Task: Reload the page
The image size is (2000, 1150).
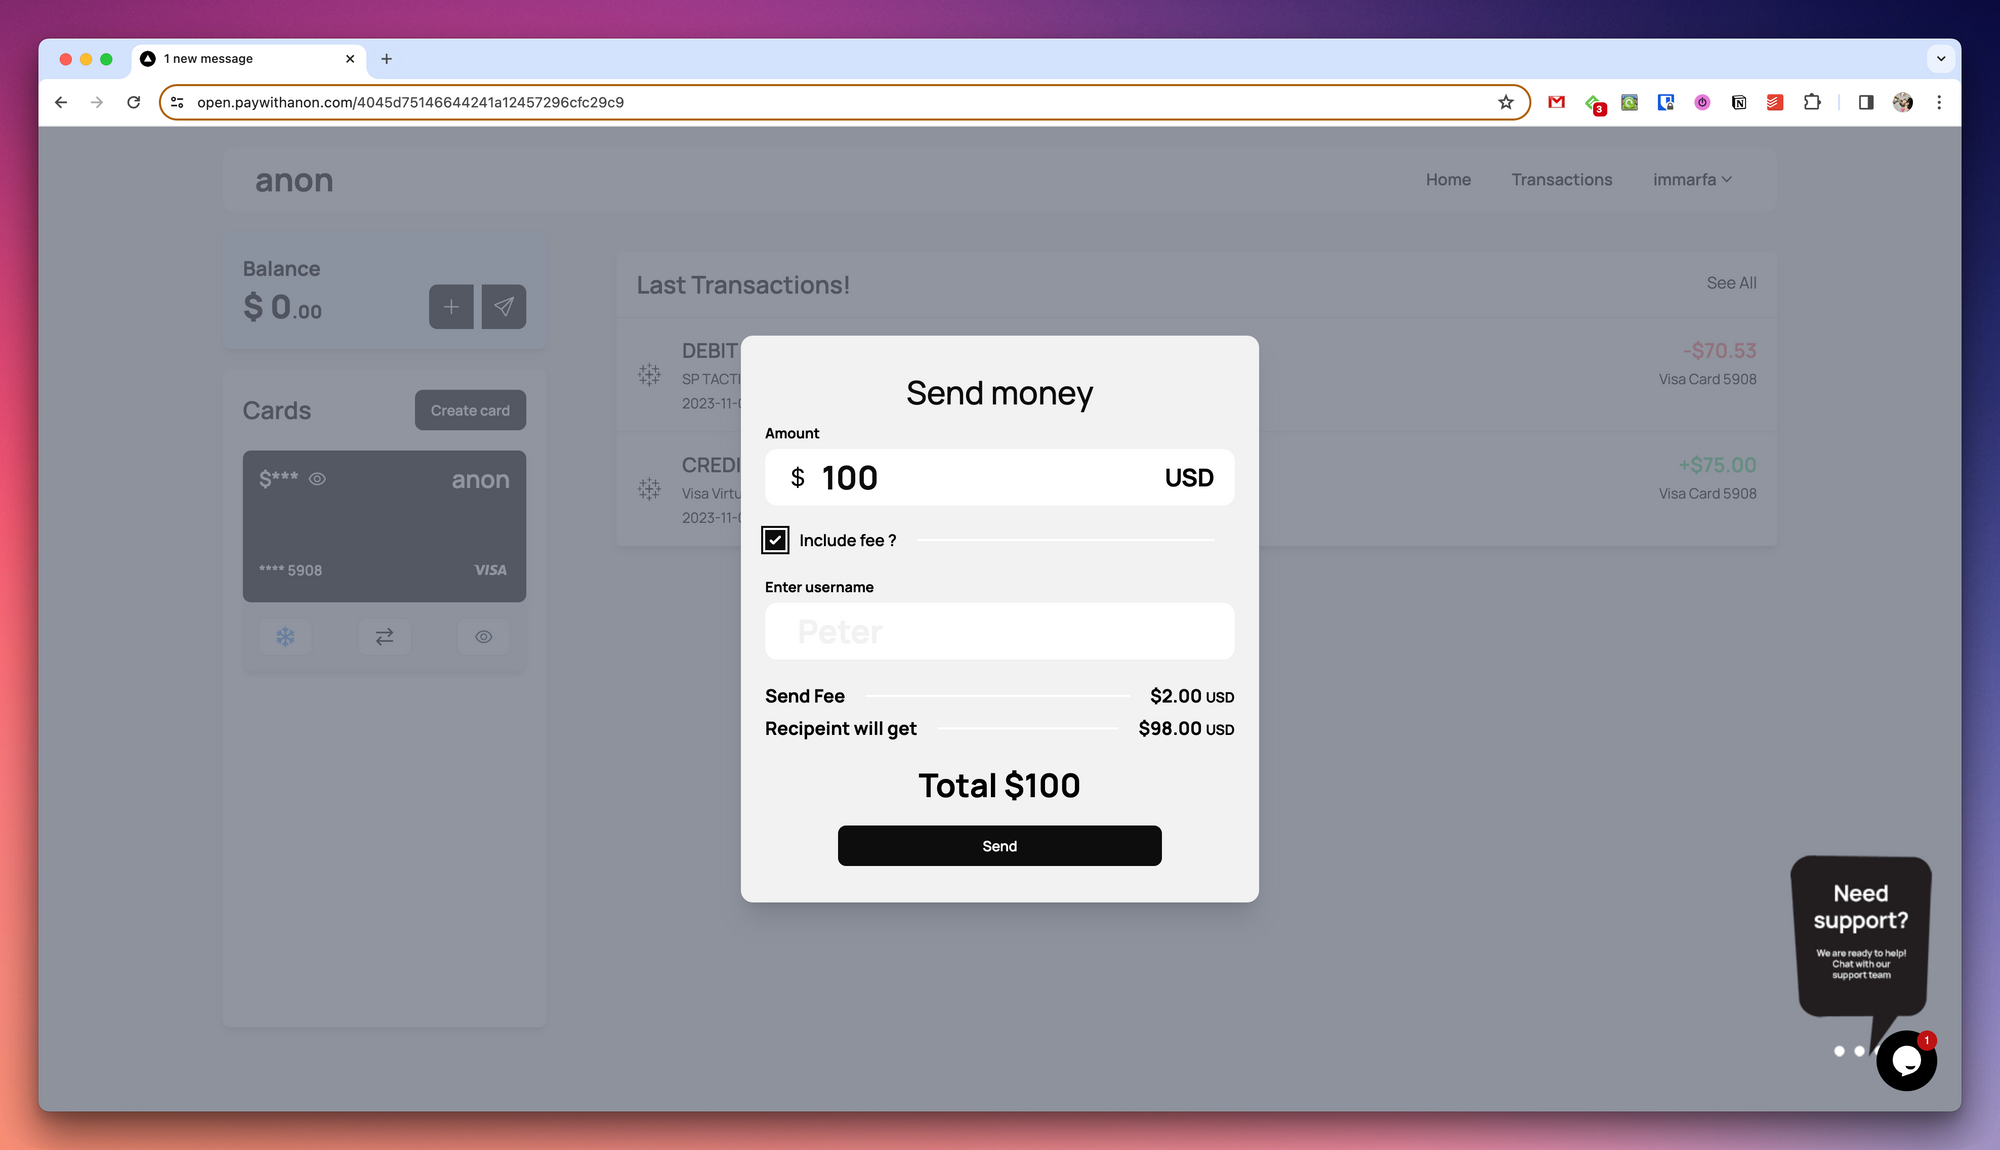Action: click(134, 102)
